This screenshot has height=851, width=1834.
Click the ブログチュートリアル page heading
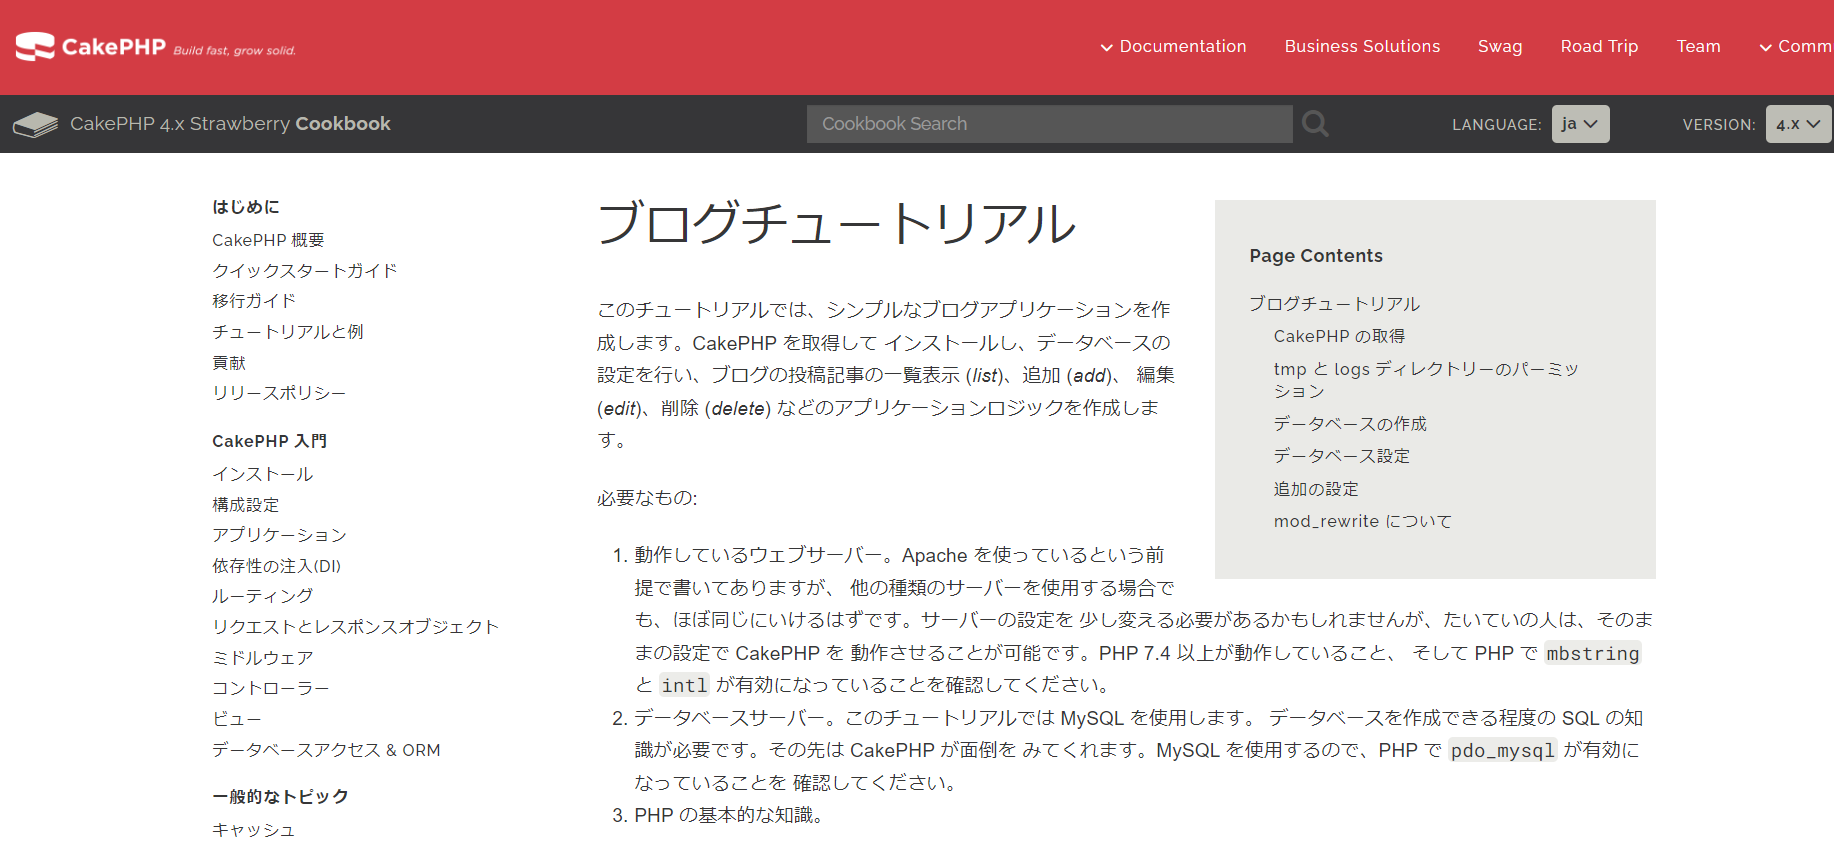[x=837, y=223]
